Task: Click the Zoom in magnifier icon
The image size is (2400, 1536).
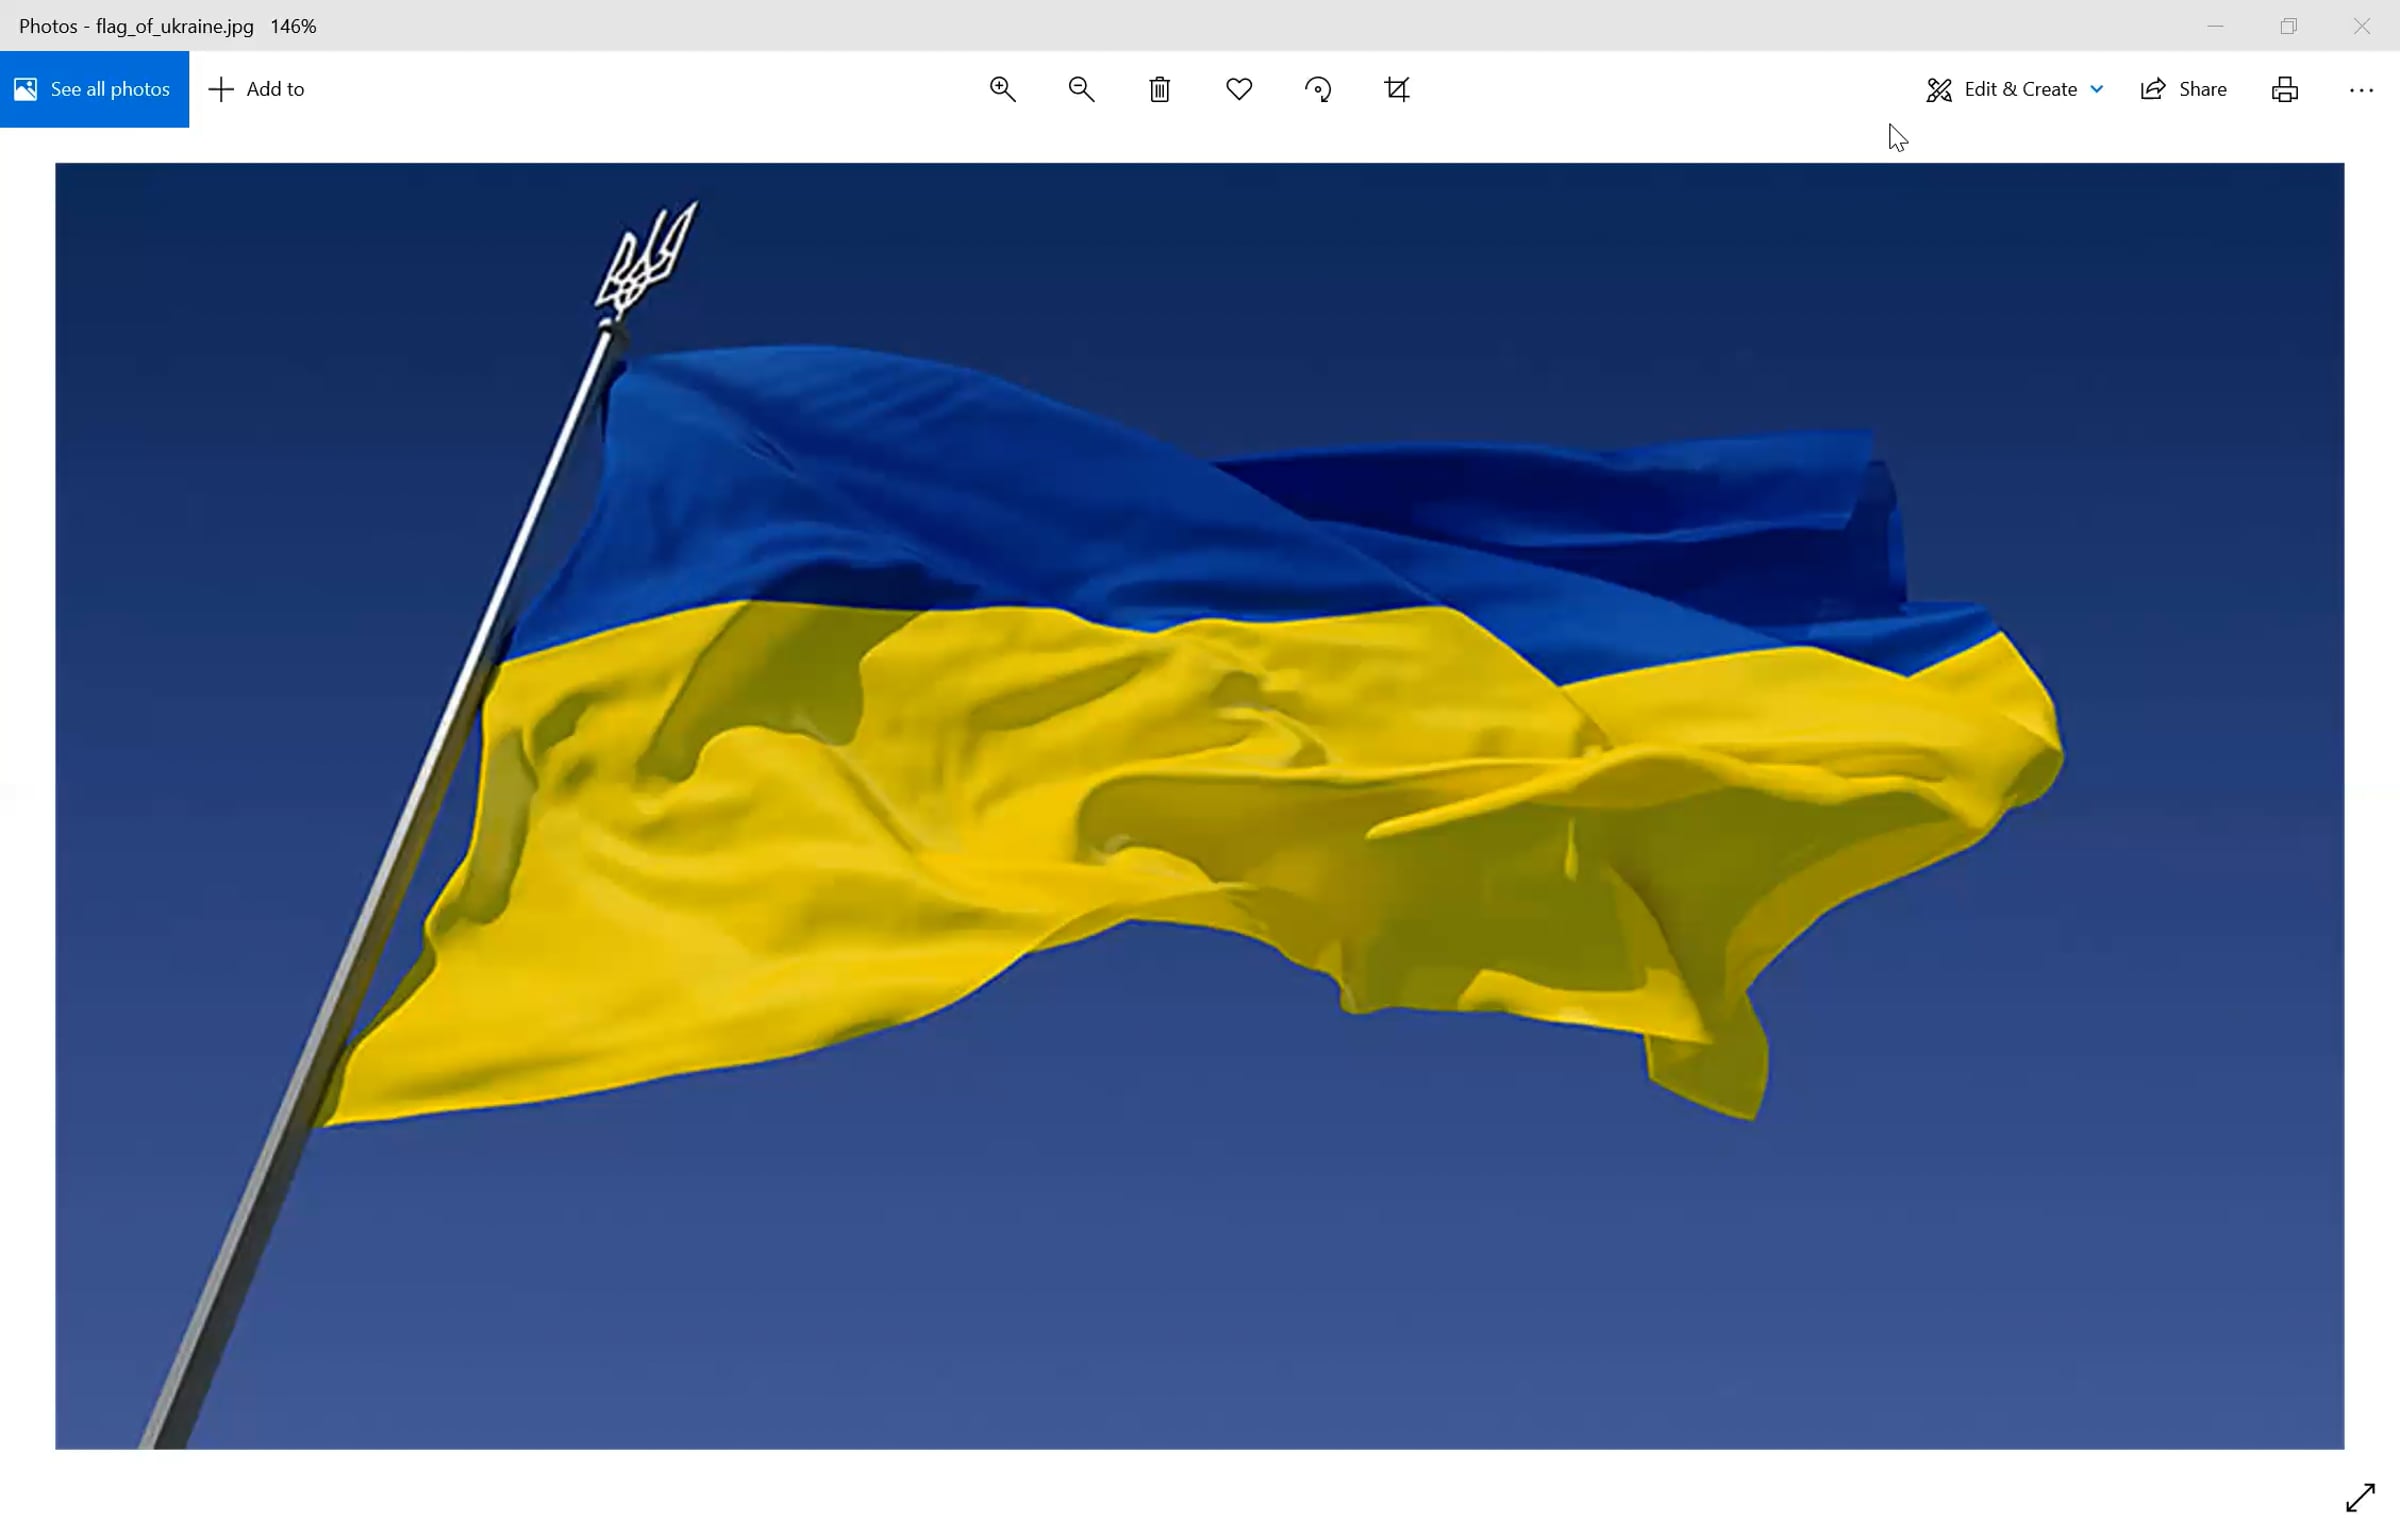Action: tap(1002, 89)
